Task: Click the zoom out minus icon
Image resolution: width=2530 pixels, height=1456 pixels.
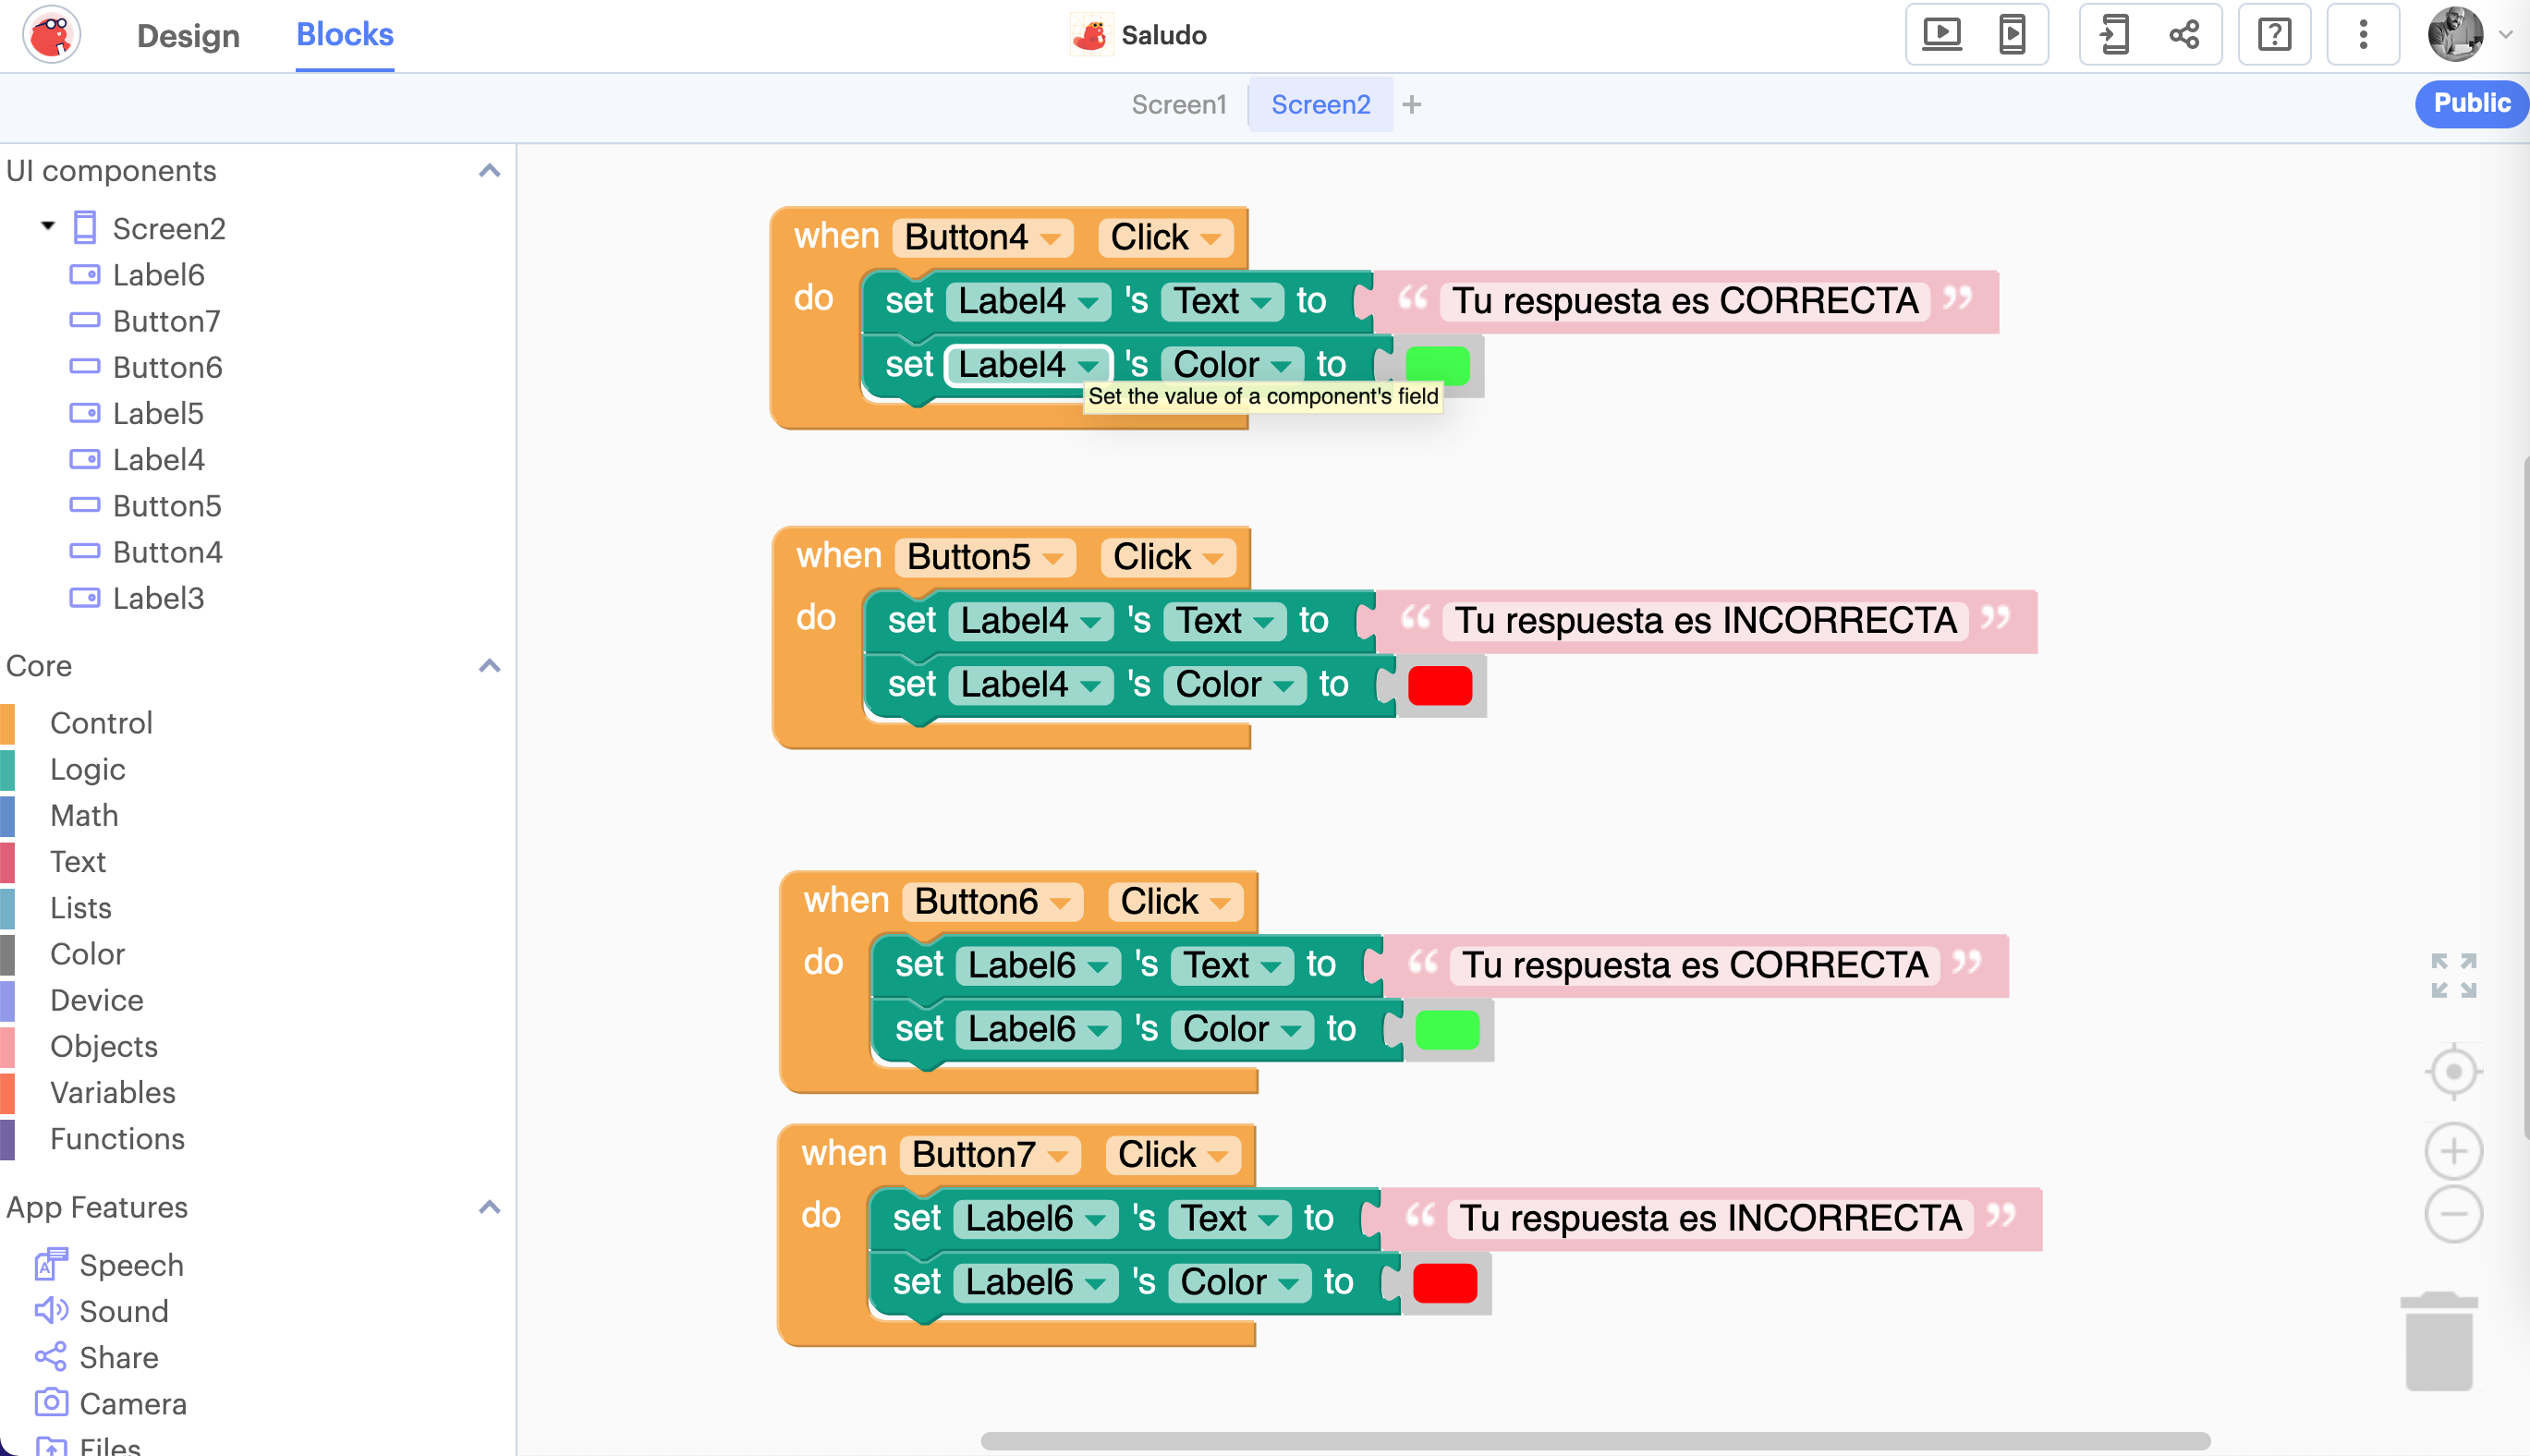Action: tap(2453, 1215)
